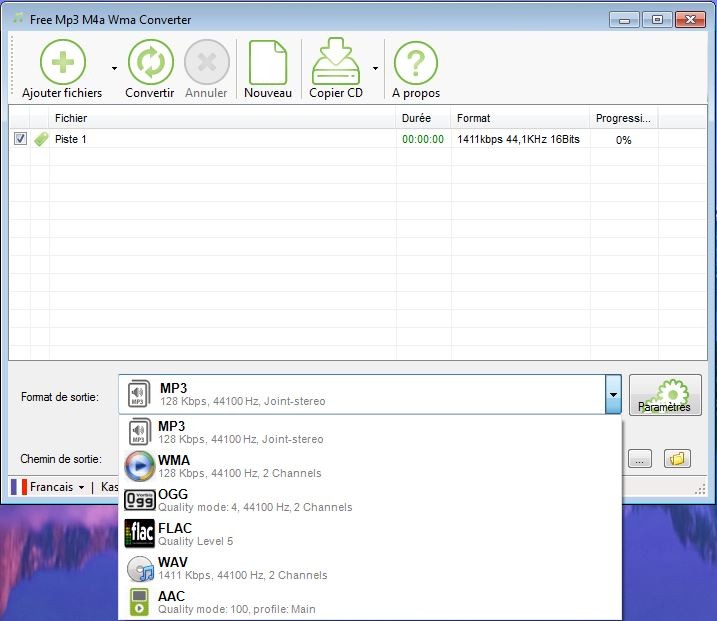Expand the Ajouter fichiers dropdown arrow
Image resolution: width=717 pixels, height=621 pixels.
pyautogui.click(x=114, y=69)
